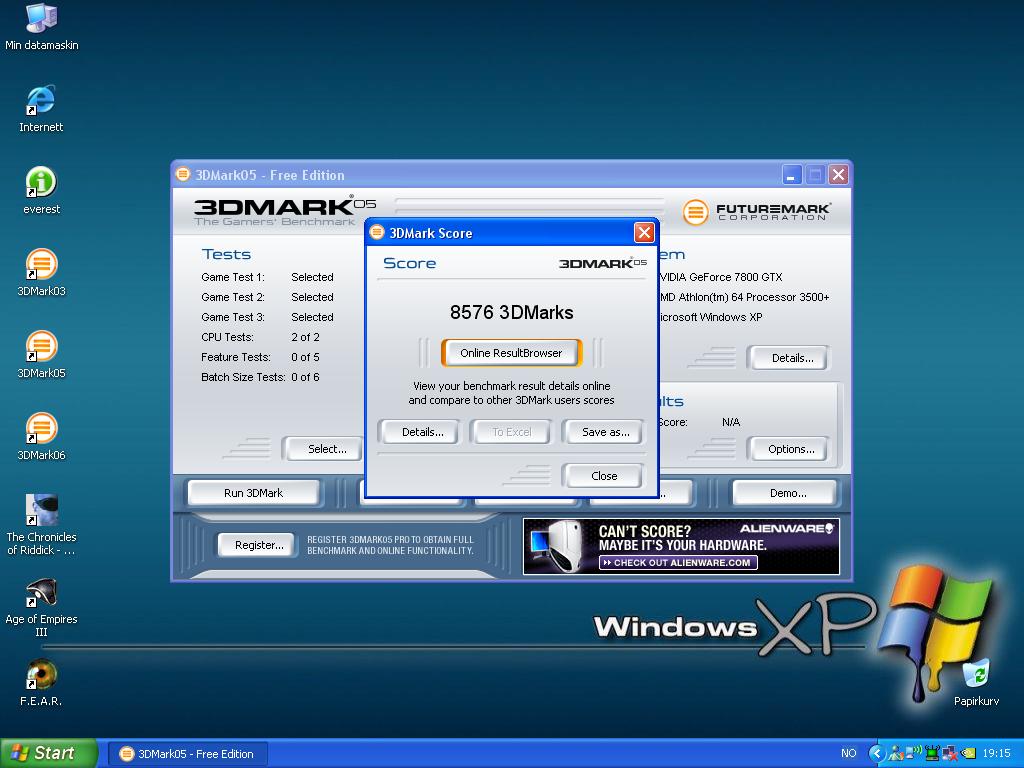Click the Save as... button
Image resolution: width=1024 pixels, height=768 pixels.
click(605, 432)
